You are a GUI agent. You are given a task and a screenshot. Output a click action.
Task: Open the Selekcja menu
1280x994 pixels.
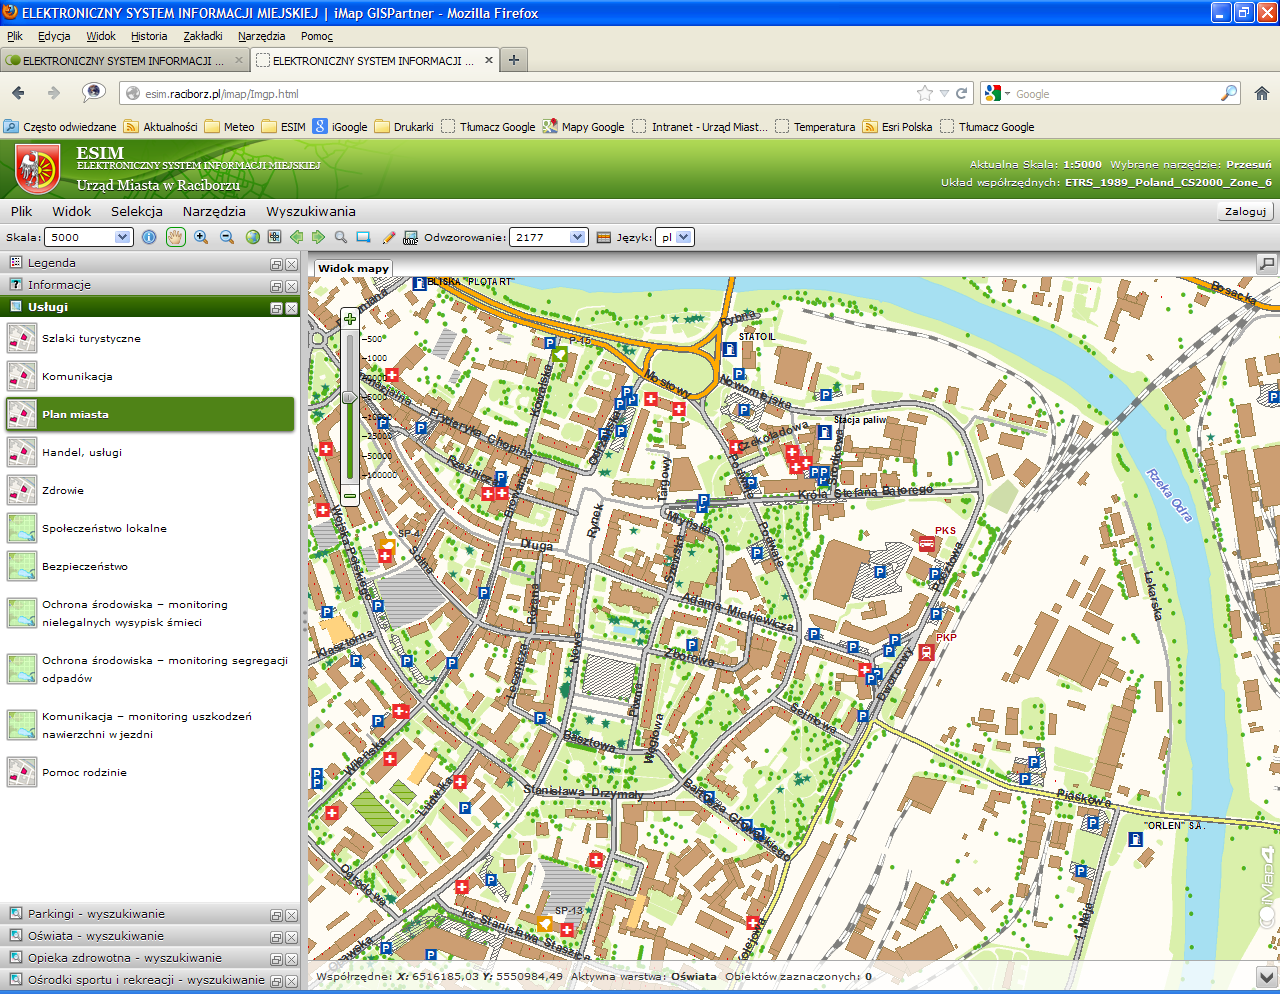click(136, 211)
